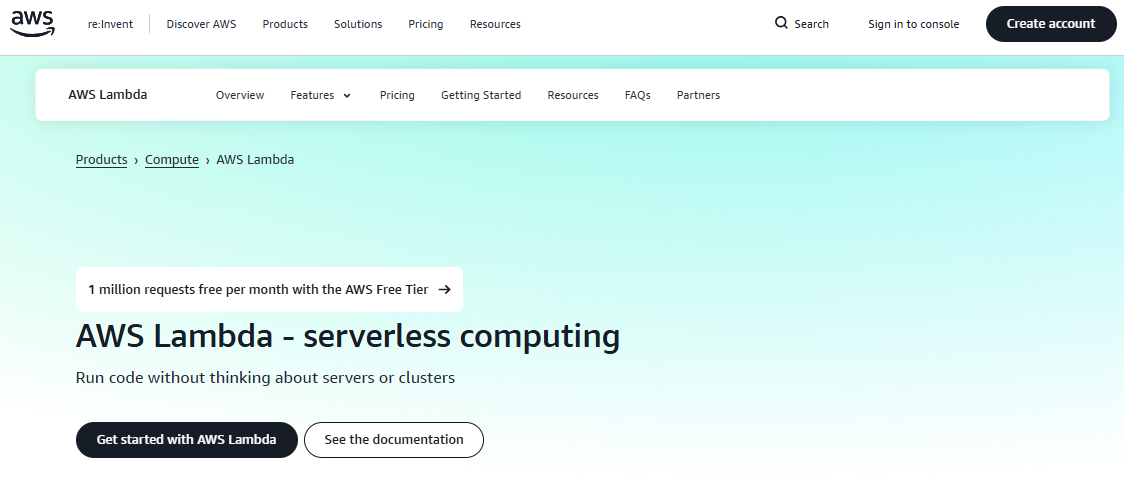Click the AWS Lambda subnav title
Viewport: 1124px width, 502px height.
108,95
